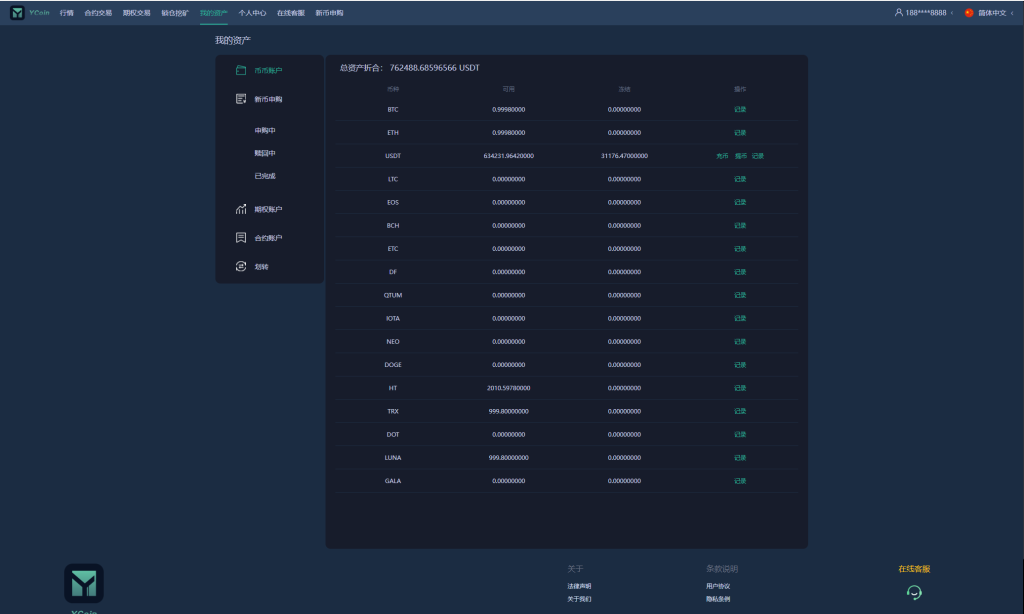Open 记录 for the GALA row
This screenshot has width=1024, height=614.
click(x=740, y=481)
